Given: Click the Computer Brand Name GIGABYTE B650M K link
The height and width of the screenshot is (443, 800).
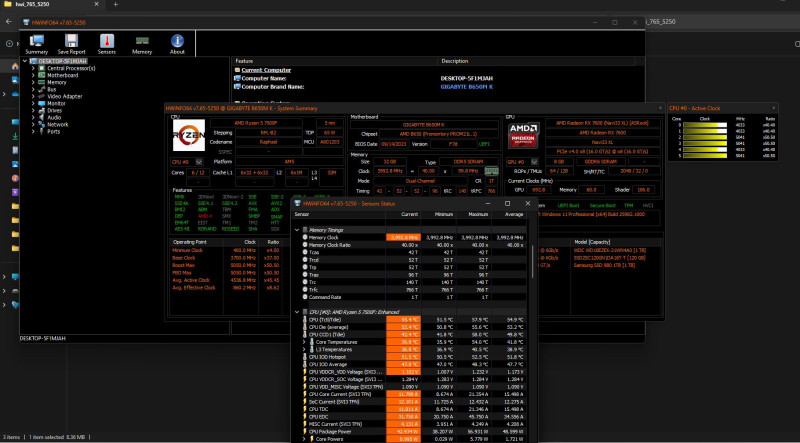Looking at the screenshot, I should click(467, 87).
